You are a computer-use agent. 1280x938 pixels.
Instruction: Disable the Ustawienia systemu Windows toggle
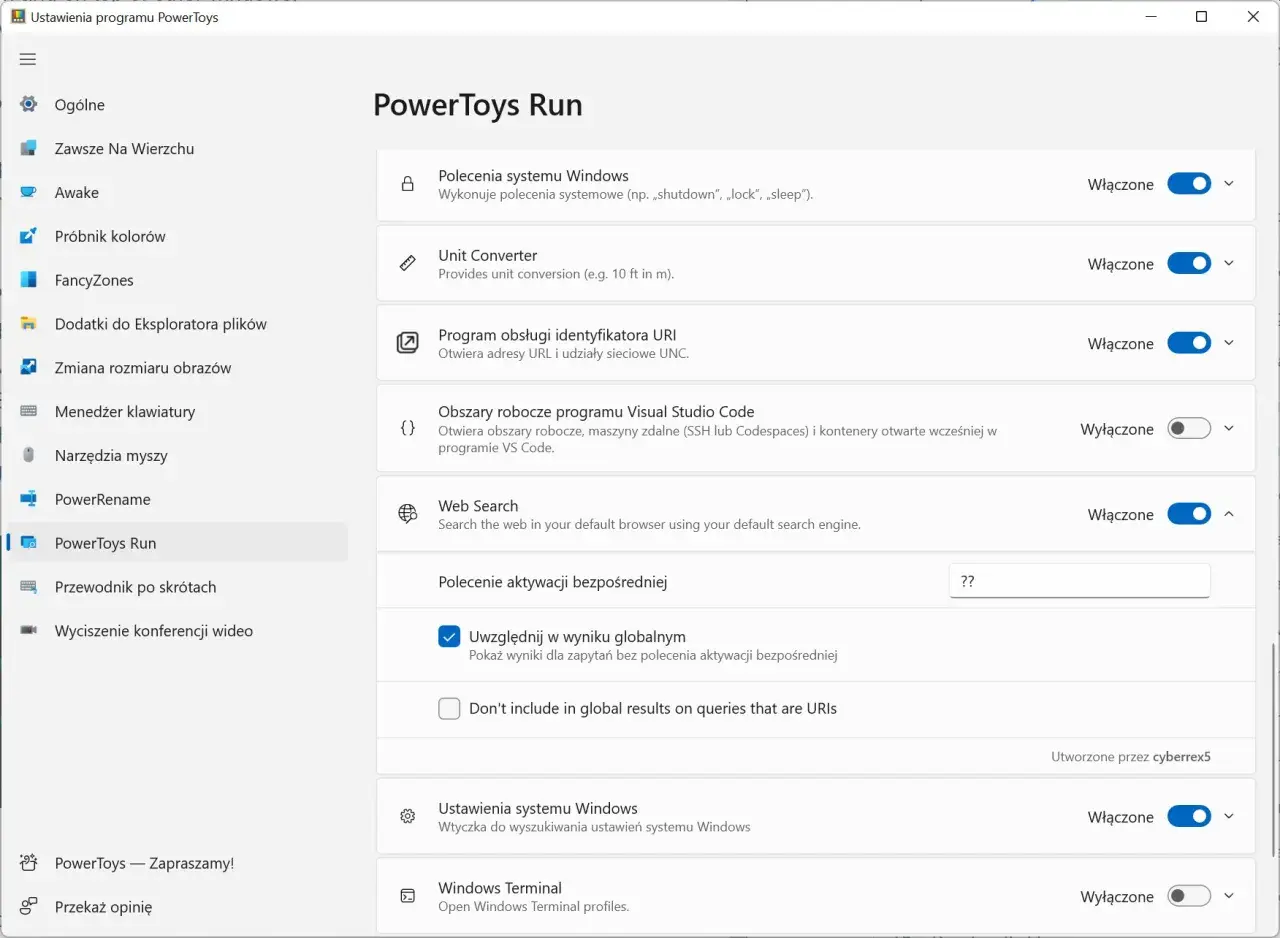click(x=1189, y=817)
